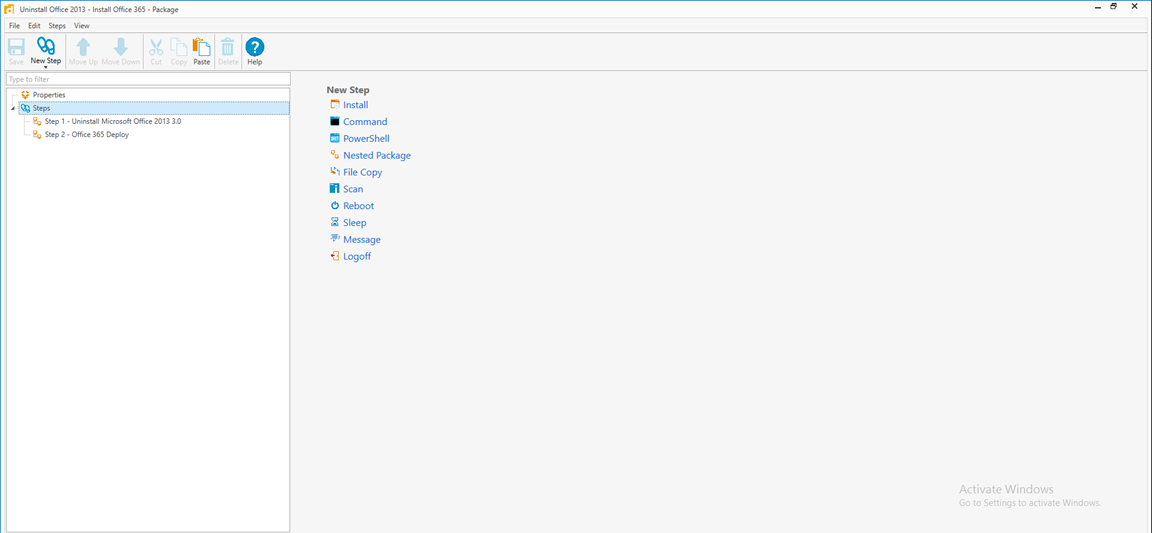Click the Move Down arrow icon
Viewport: 1152px width, 533px height.
(x=120, y=47)
